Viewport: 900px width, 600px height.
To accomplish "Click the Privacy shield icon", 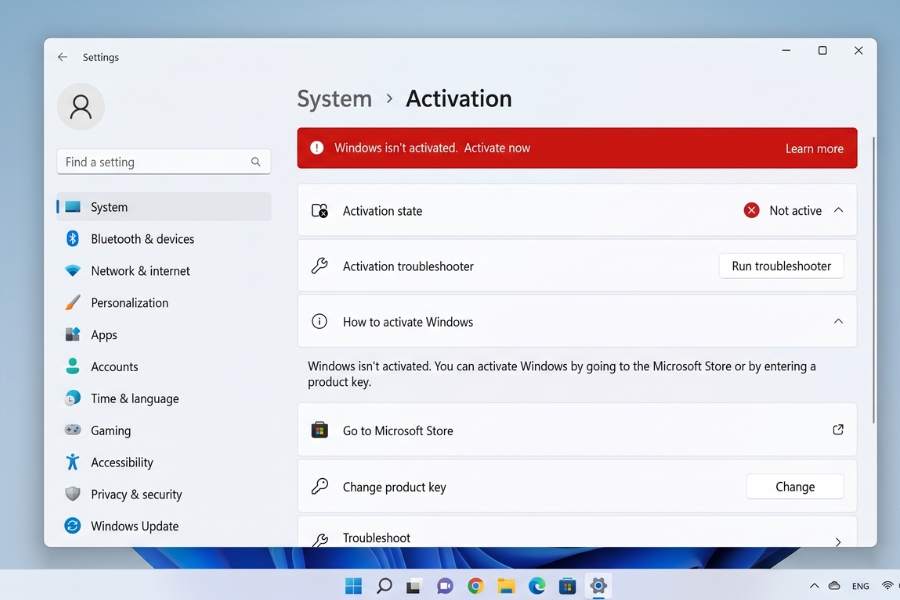I will click(72, 494).
